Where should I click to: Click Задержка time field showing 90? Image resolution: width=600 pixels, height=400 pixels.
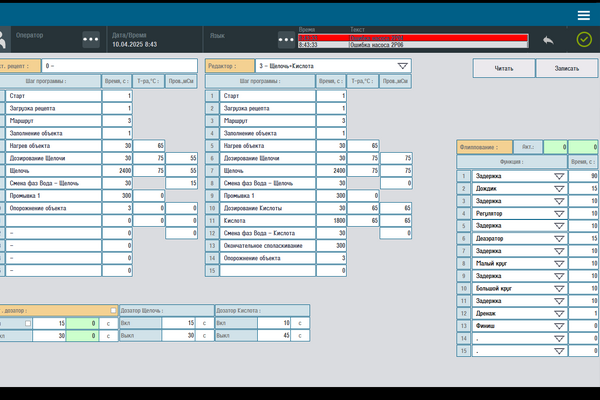point(582,176)
